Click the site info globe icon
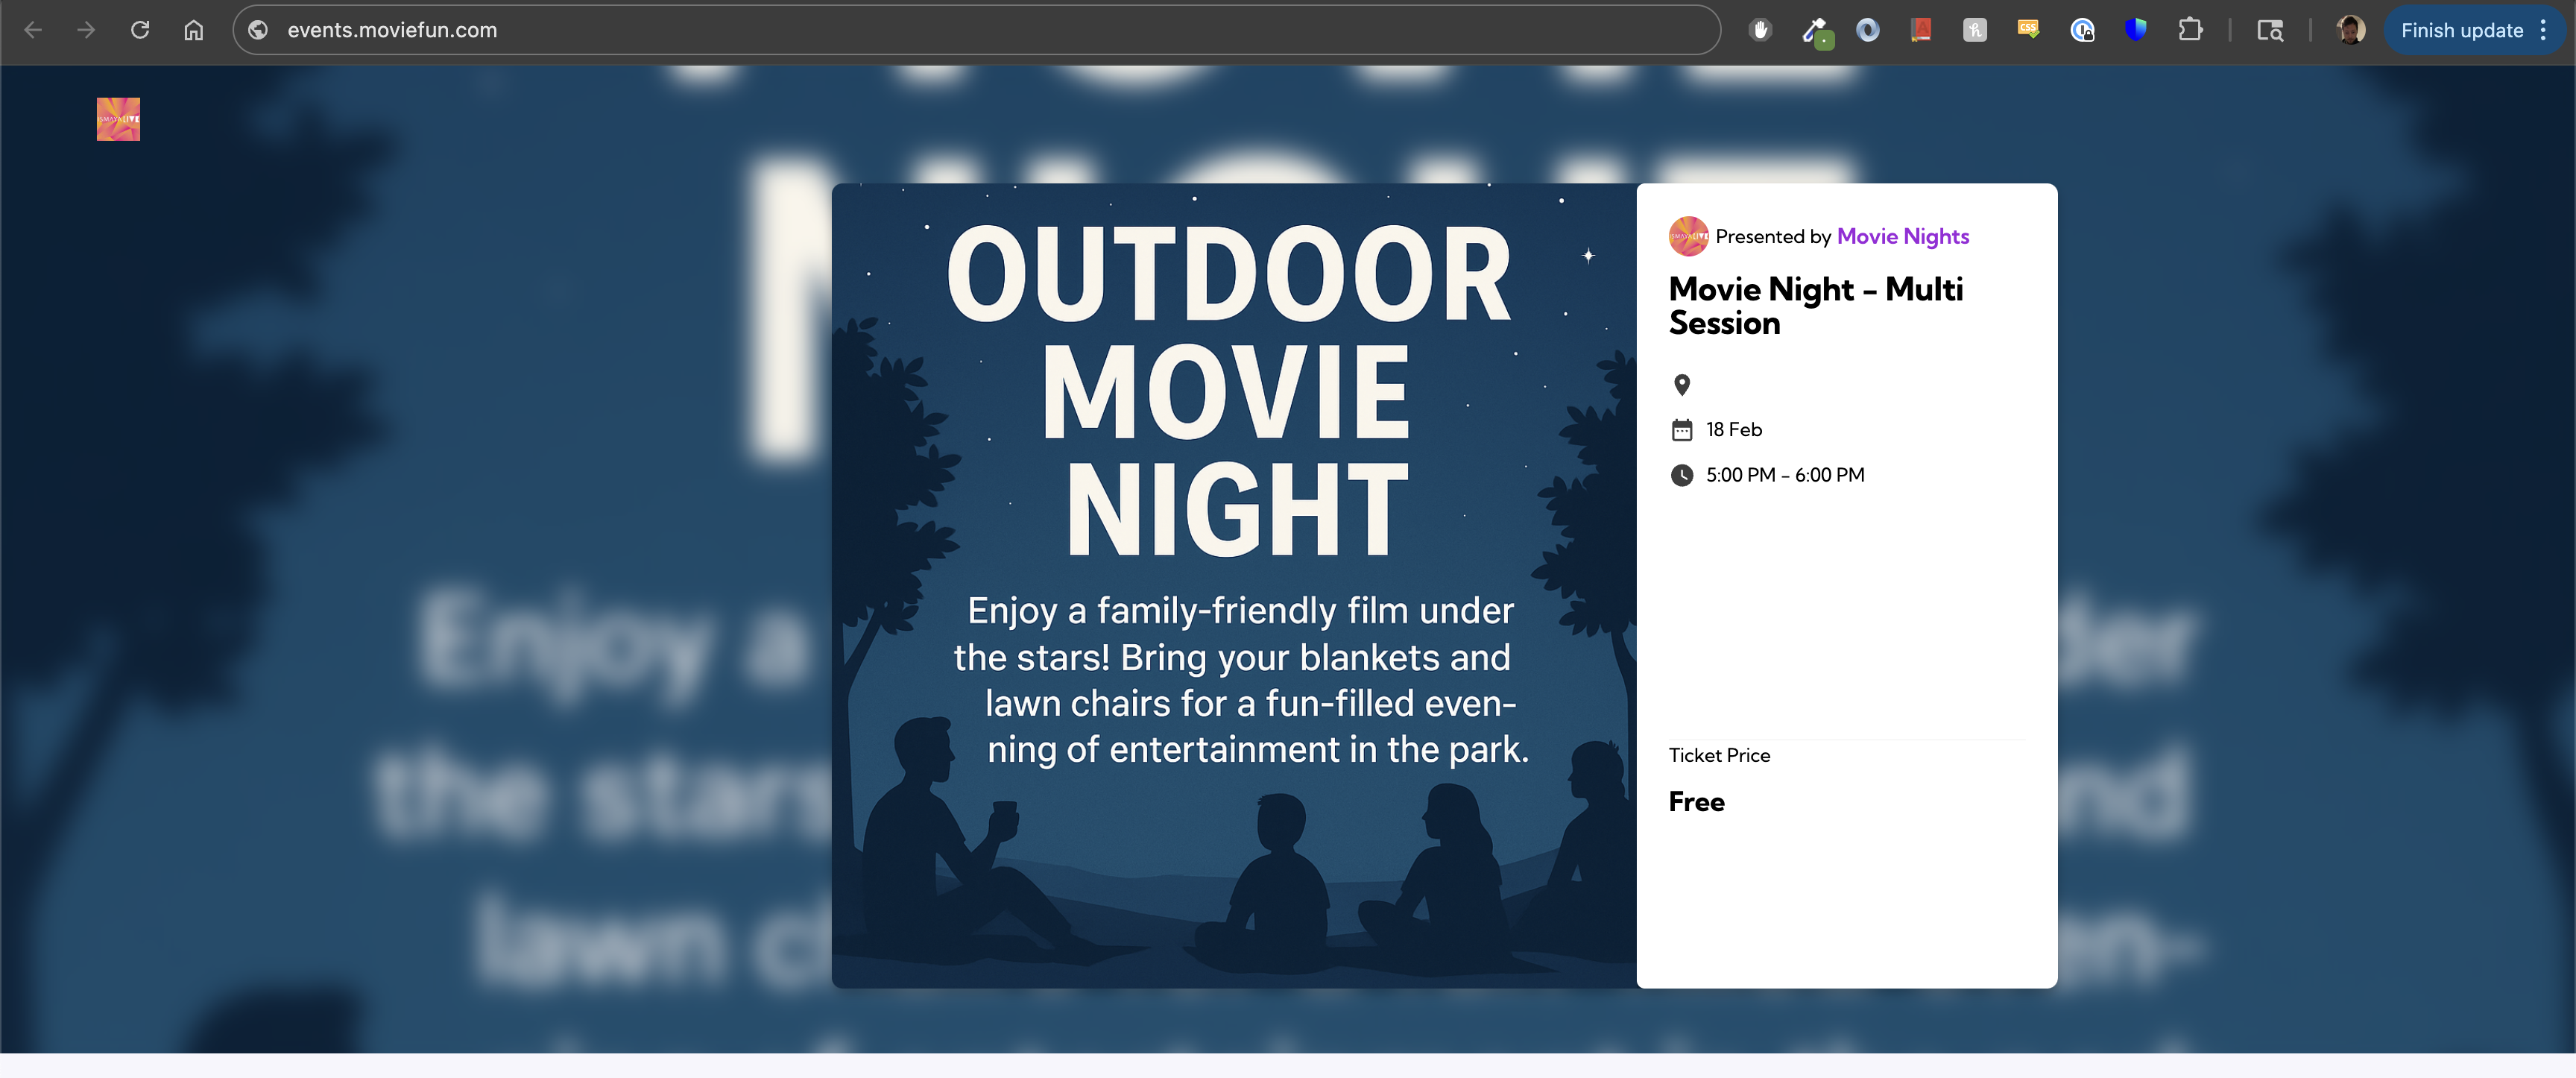 (x=258, y=30)
